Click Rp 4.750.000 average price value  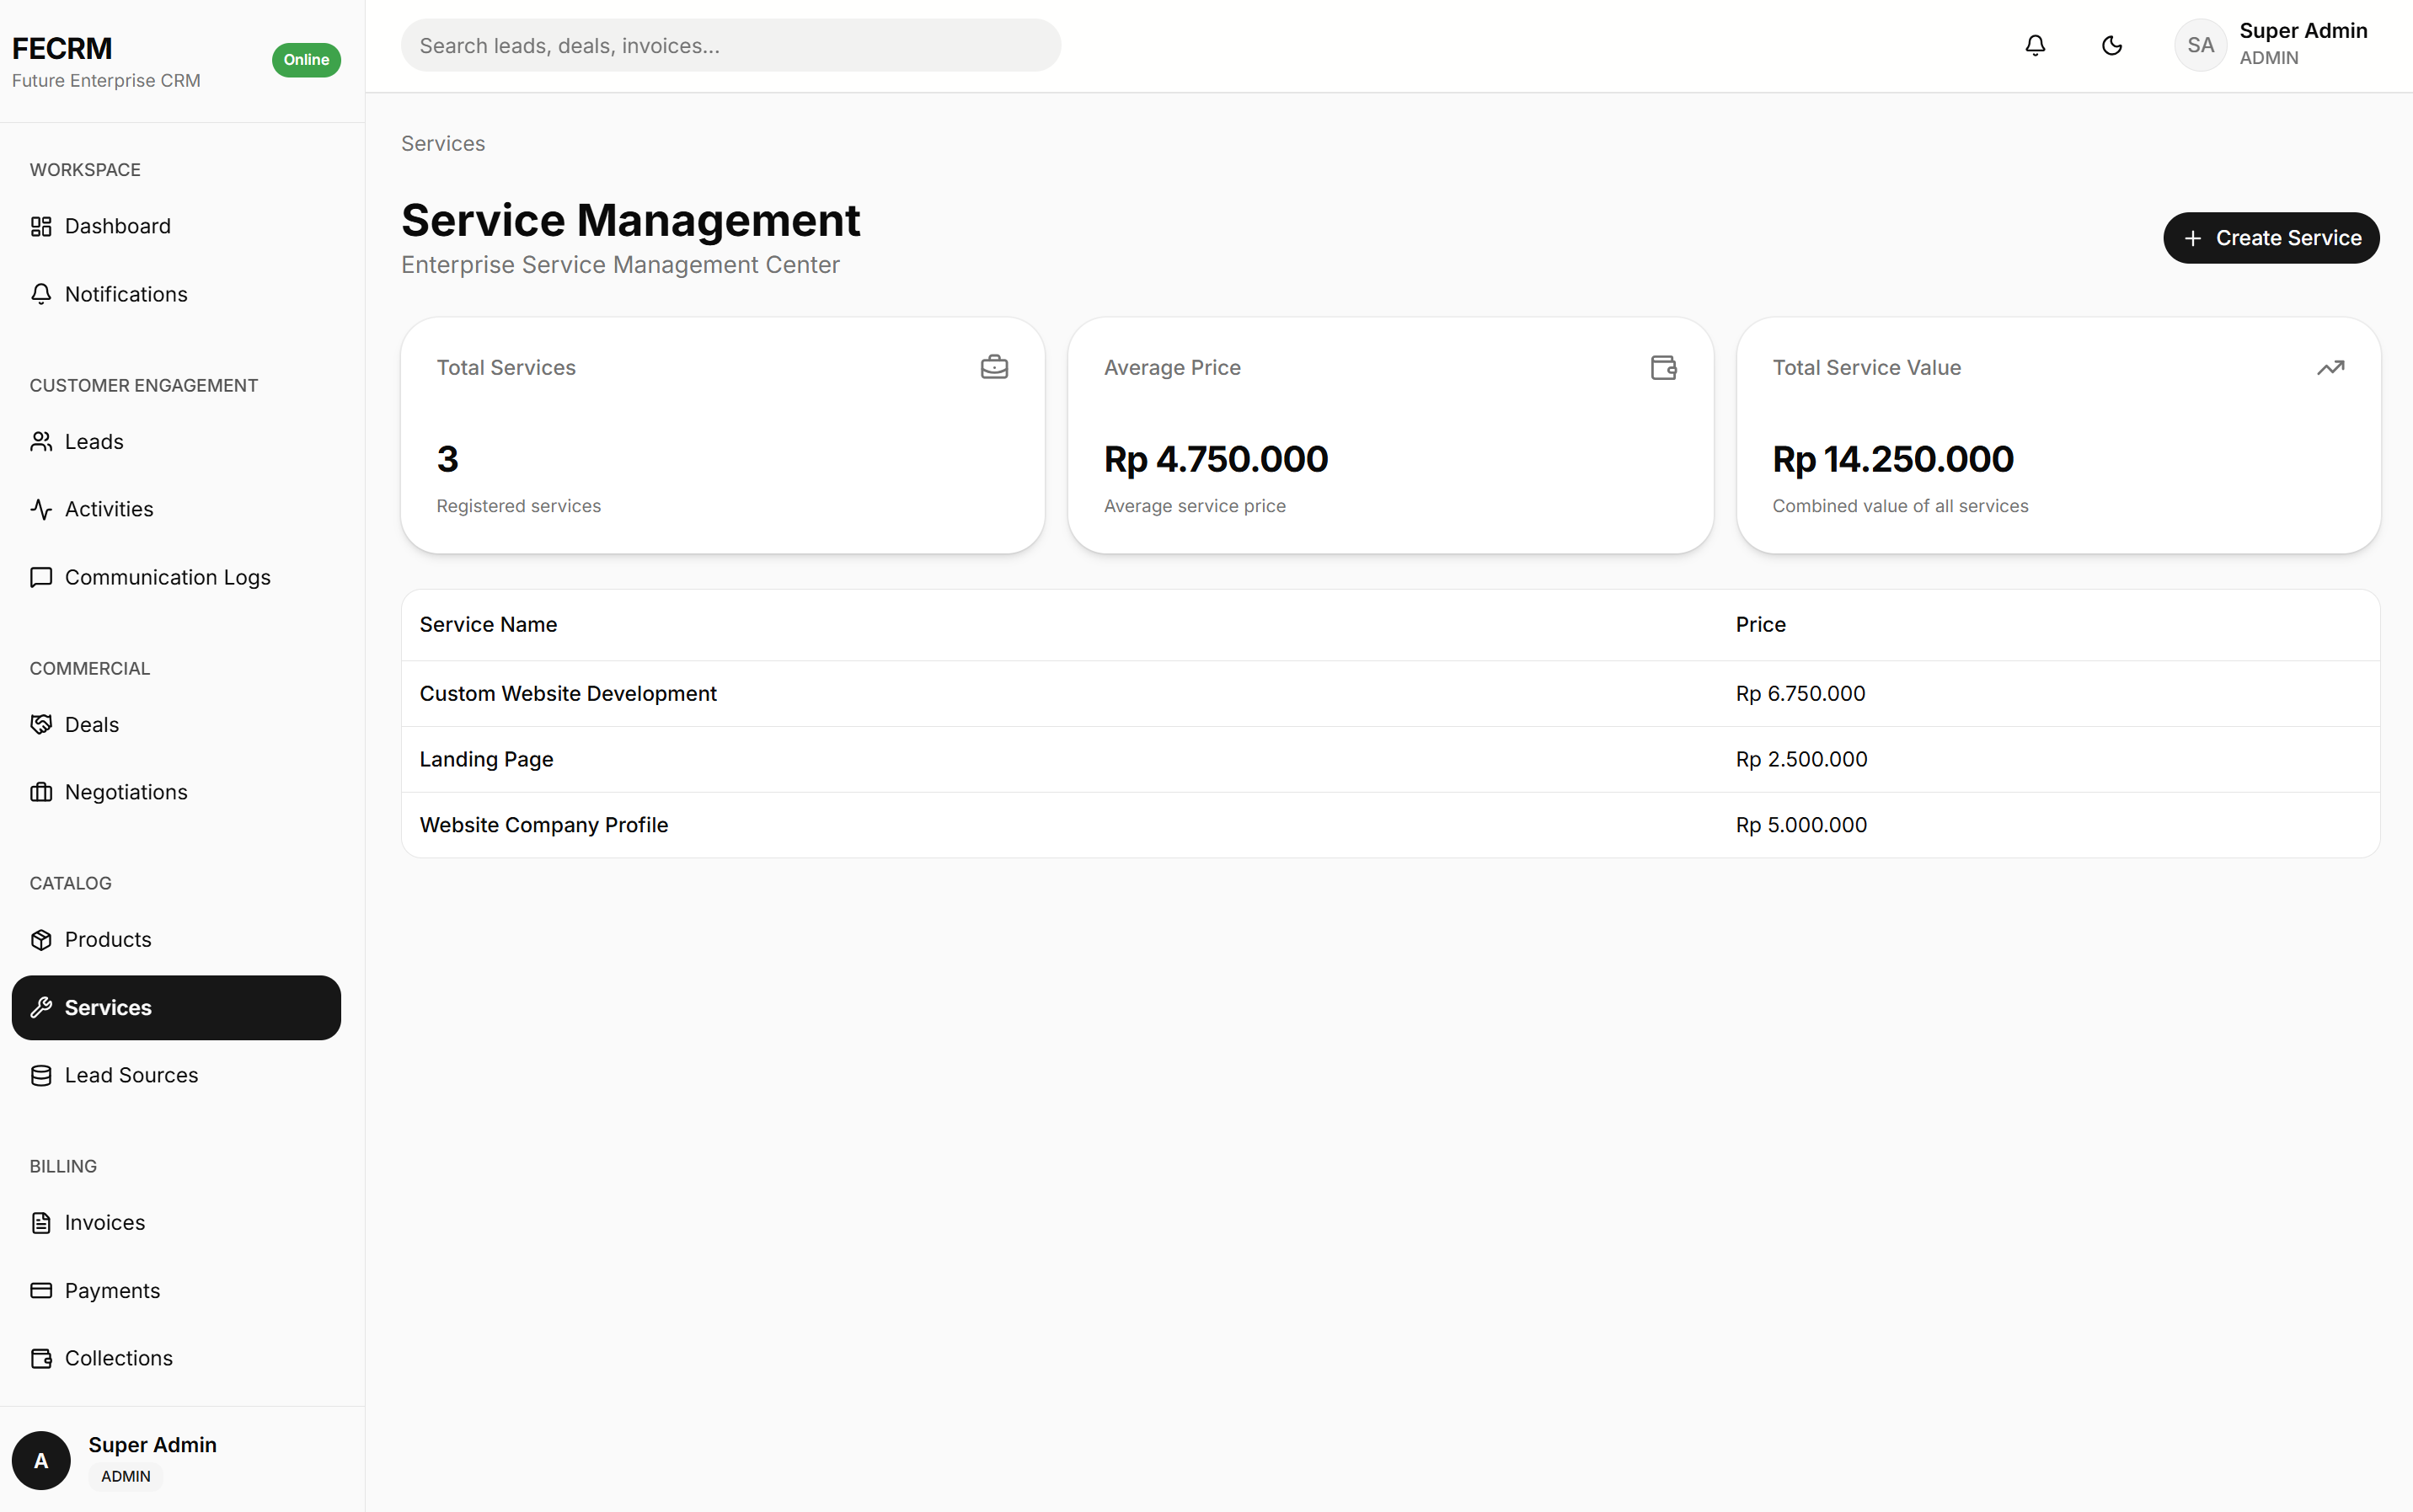click(1215, 459)
